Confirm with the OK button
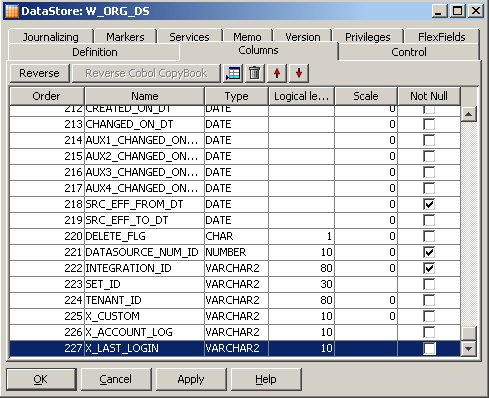 pos(41,379)
